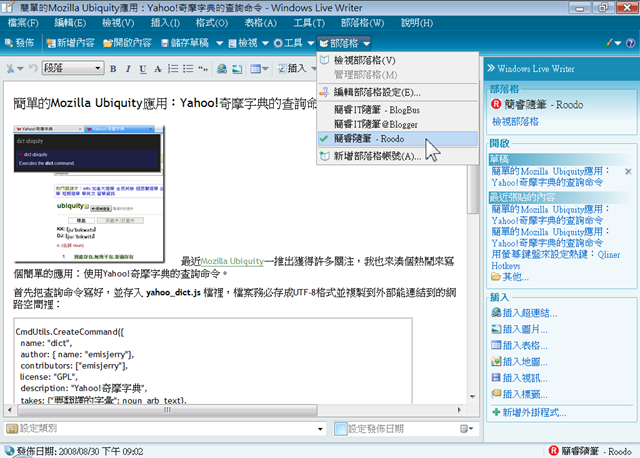The image size is (640, 458).
Task: Toggle strikethrough formatting
Action: point(158,69)
